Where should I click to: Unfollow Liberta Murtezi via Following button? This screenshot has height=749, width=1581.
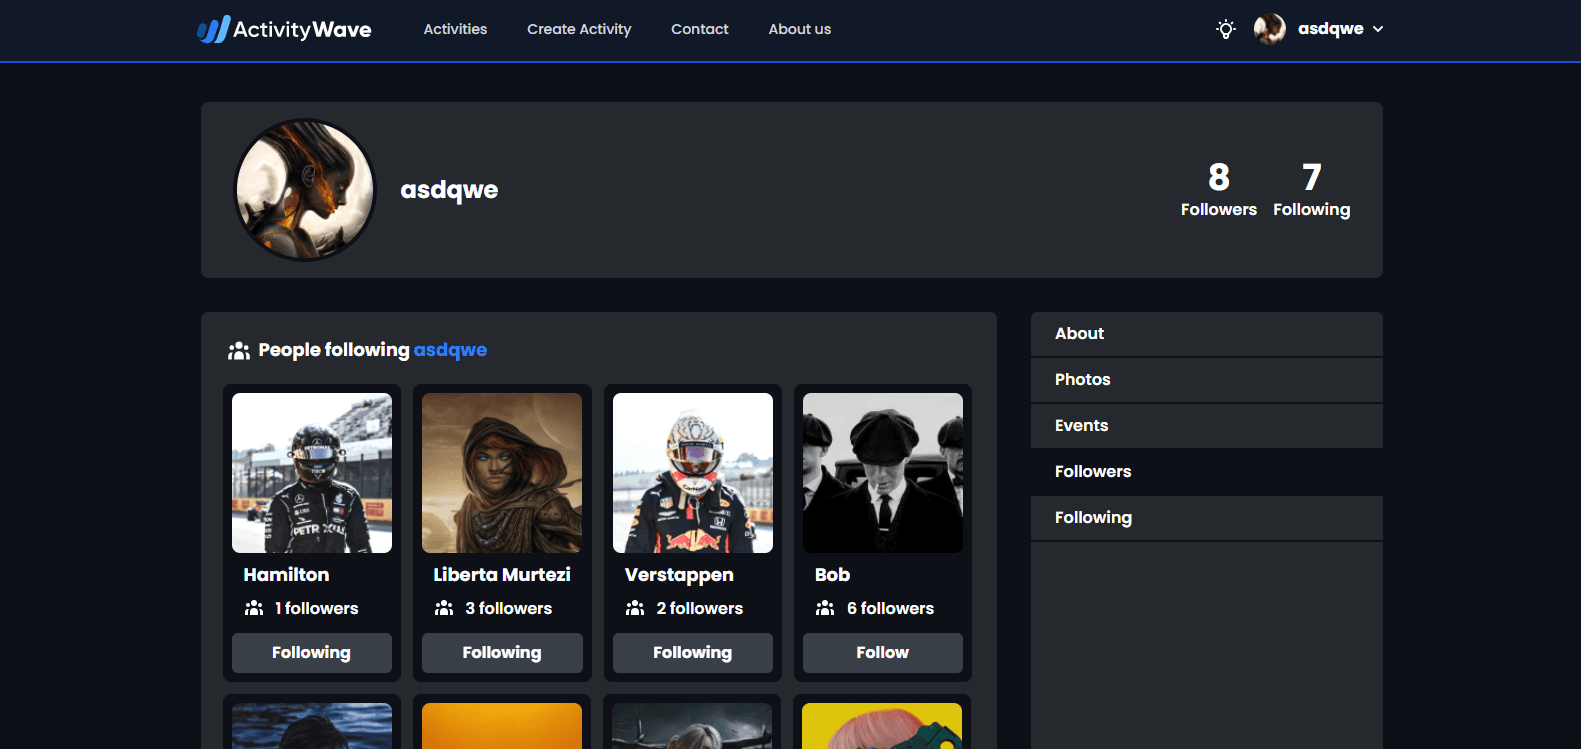(x=502, y=653)
